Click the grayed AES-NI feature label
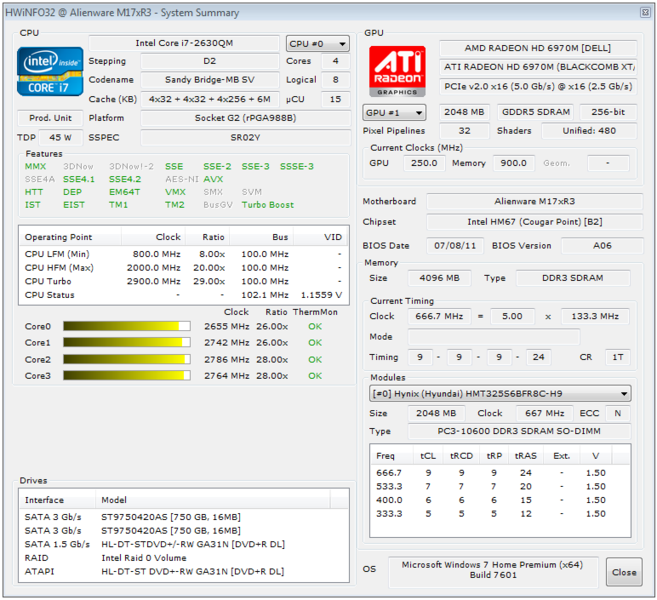The image size is (657, 600). pyautogui.click(x=181, y=179)
